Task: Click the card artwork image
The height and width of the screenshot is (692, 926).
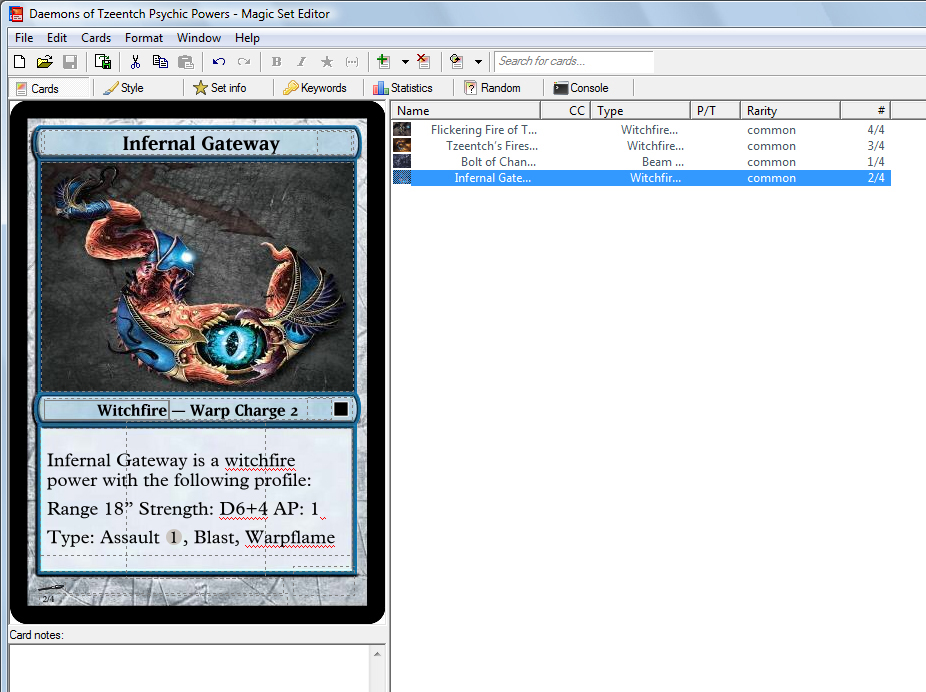Action: click(x=197, y=276)
